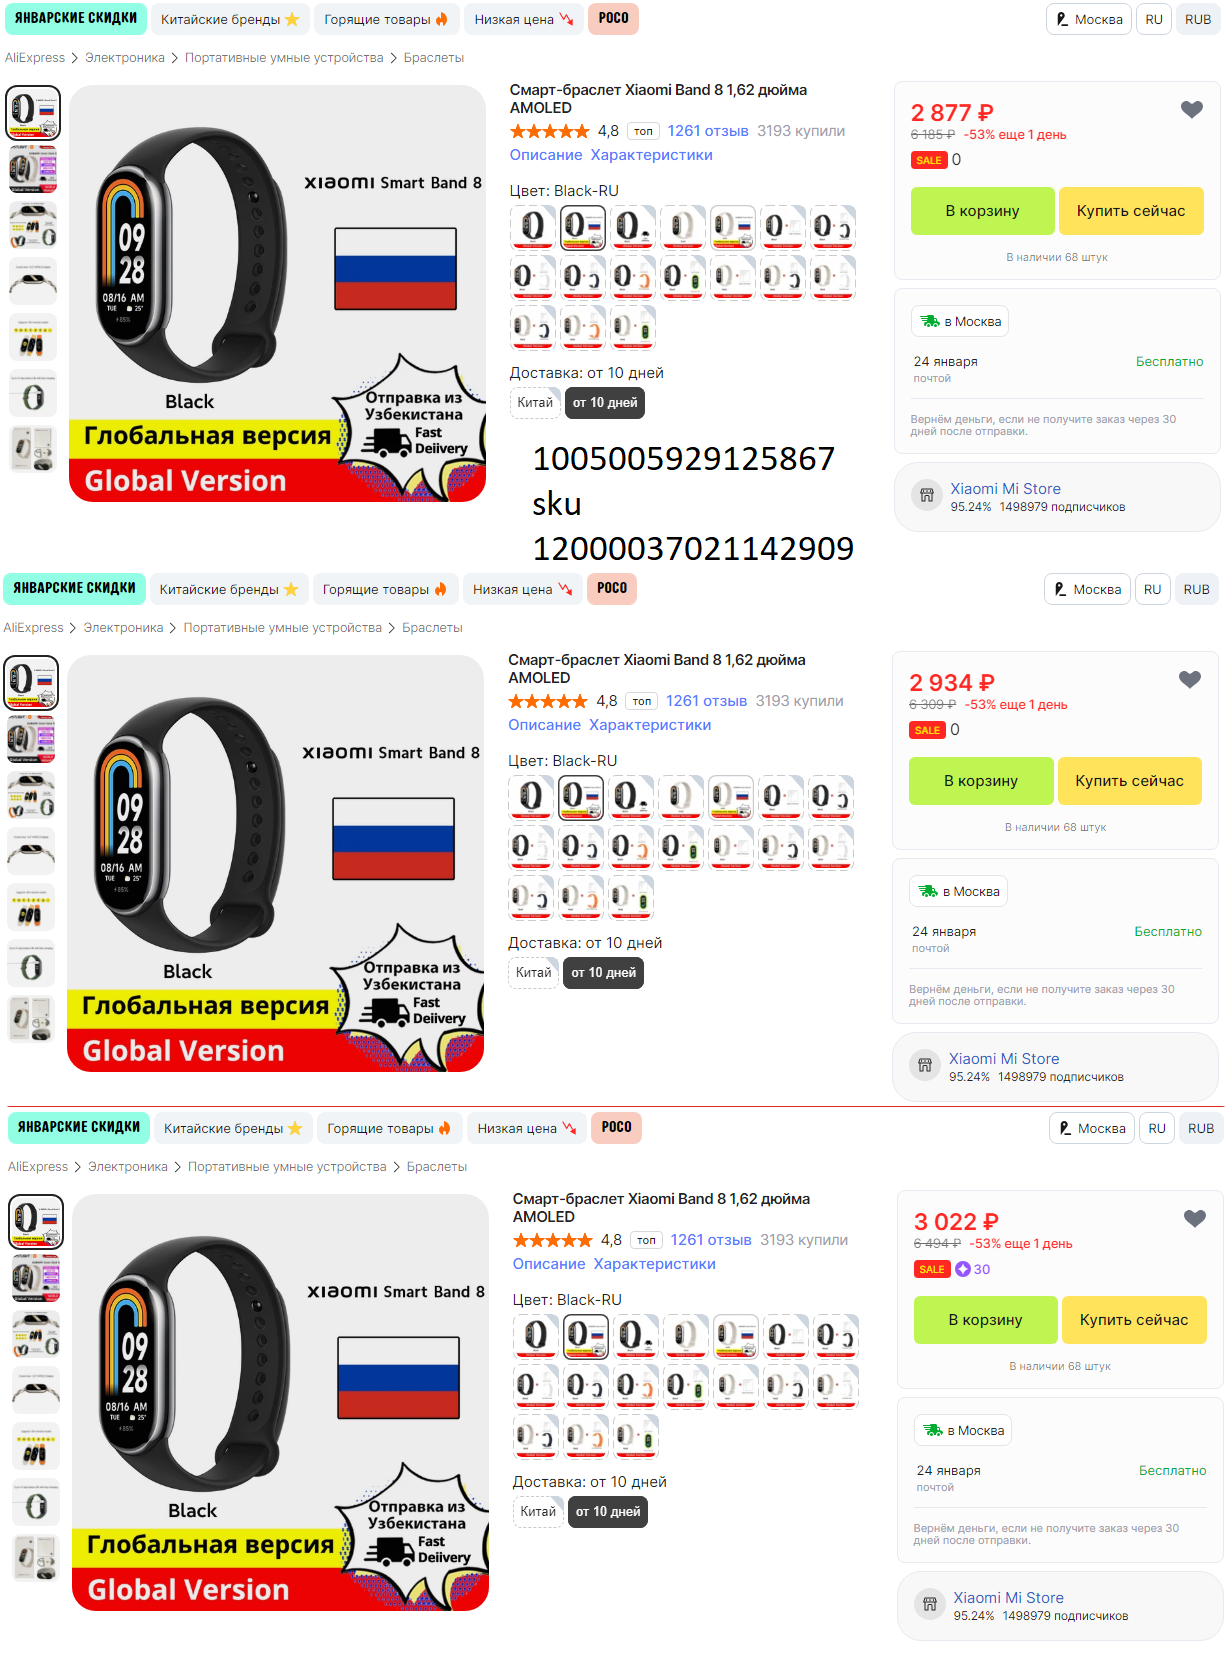Screen dimensions: 1230x1661
Task: Click the heart icon beside the 2 877 ₽ price
Action: pos(1191,110)
